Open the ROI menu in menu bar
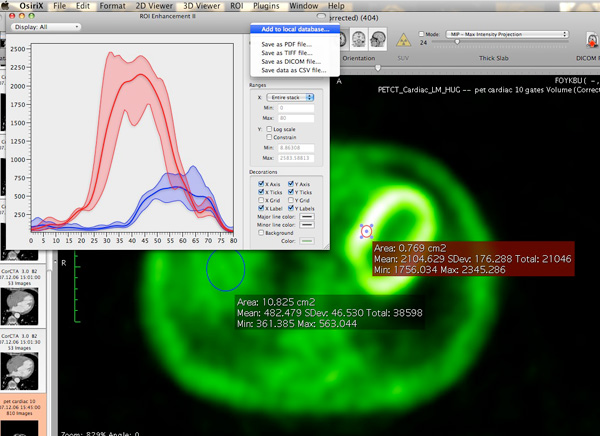Viewport: 600px width, 436px height. pos(236,6)
